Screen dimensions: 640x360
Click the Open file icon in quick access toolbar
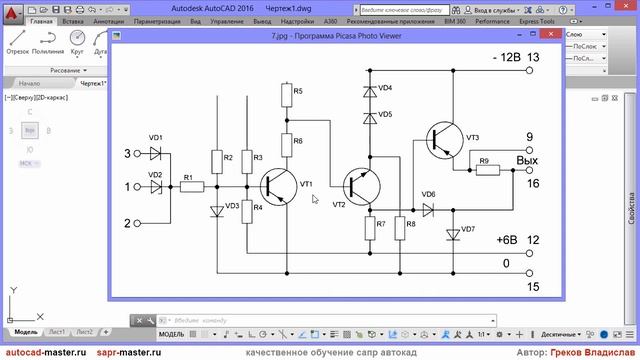[x=44, y=9]
